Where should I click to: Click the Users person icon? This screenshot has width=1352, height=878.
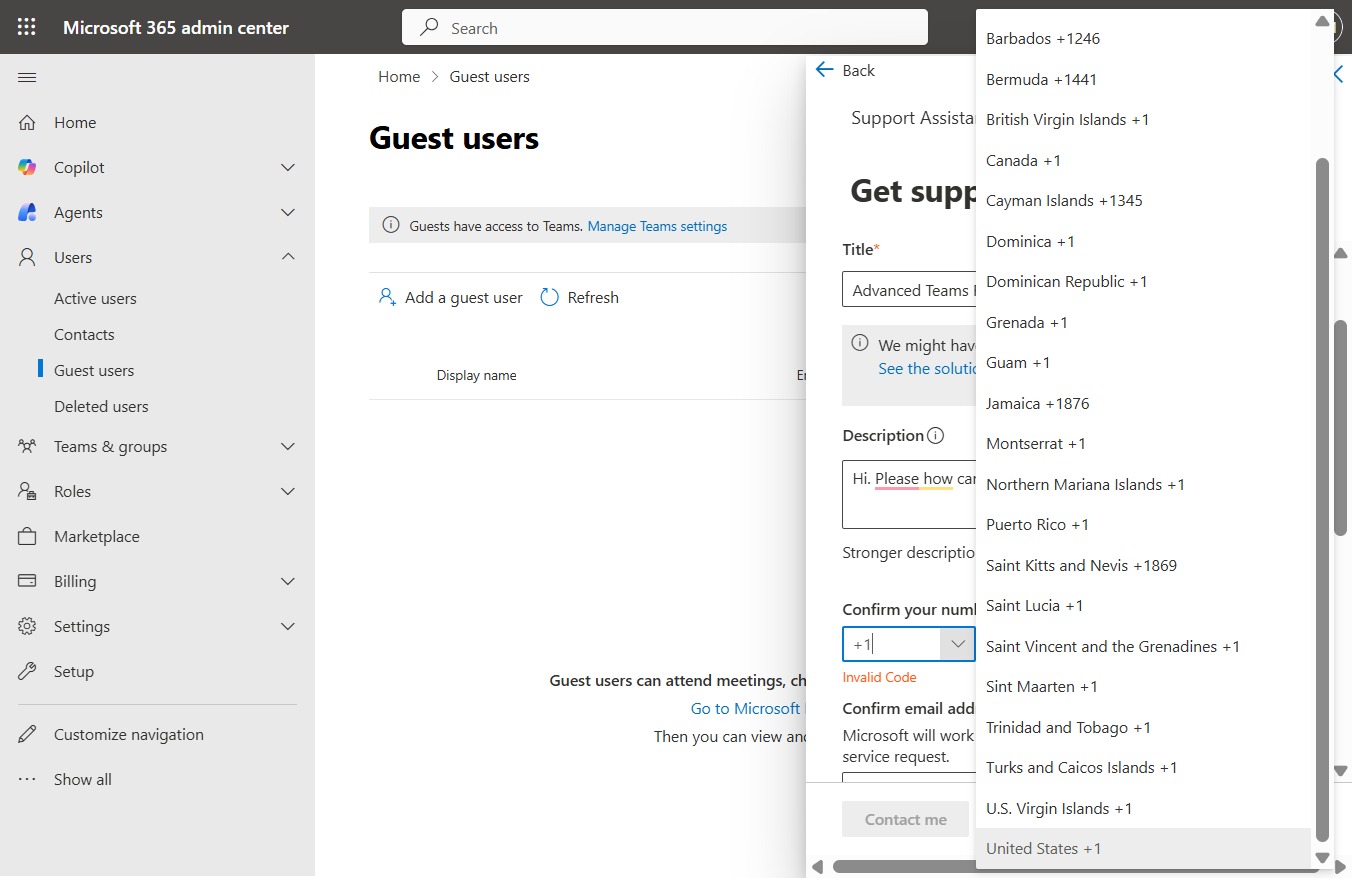pos(27,257)
